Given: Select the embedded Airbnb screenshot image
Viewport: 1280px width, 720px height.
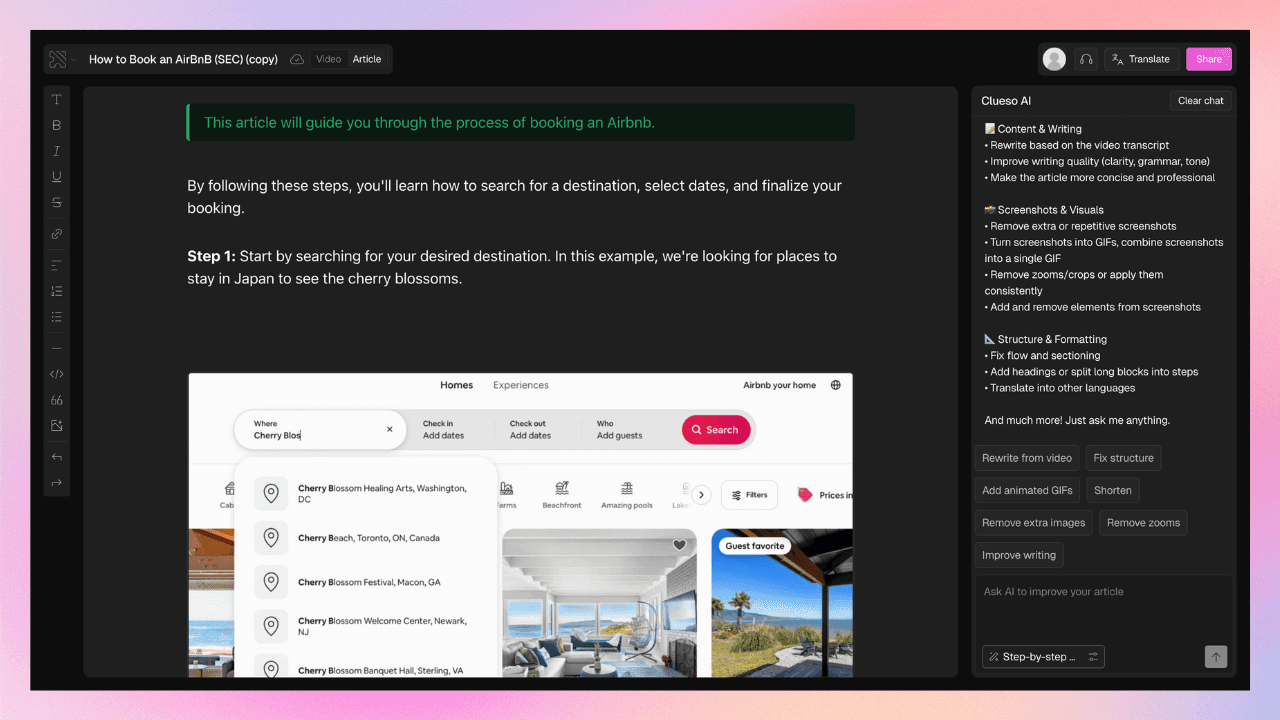Looking at the screenshot, I should pos(520,525).
